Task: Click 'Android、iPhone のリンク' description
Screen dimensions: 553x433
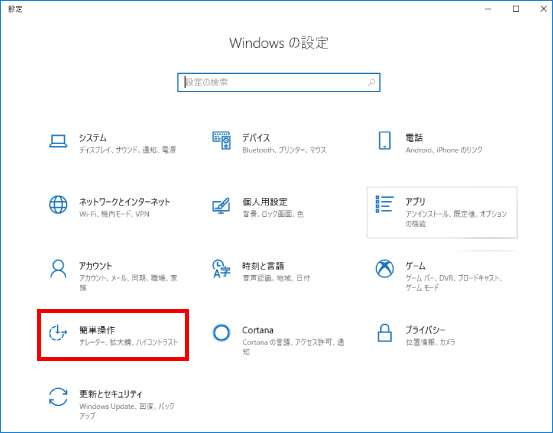Action: (444, 150)
